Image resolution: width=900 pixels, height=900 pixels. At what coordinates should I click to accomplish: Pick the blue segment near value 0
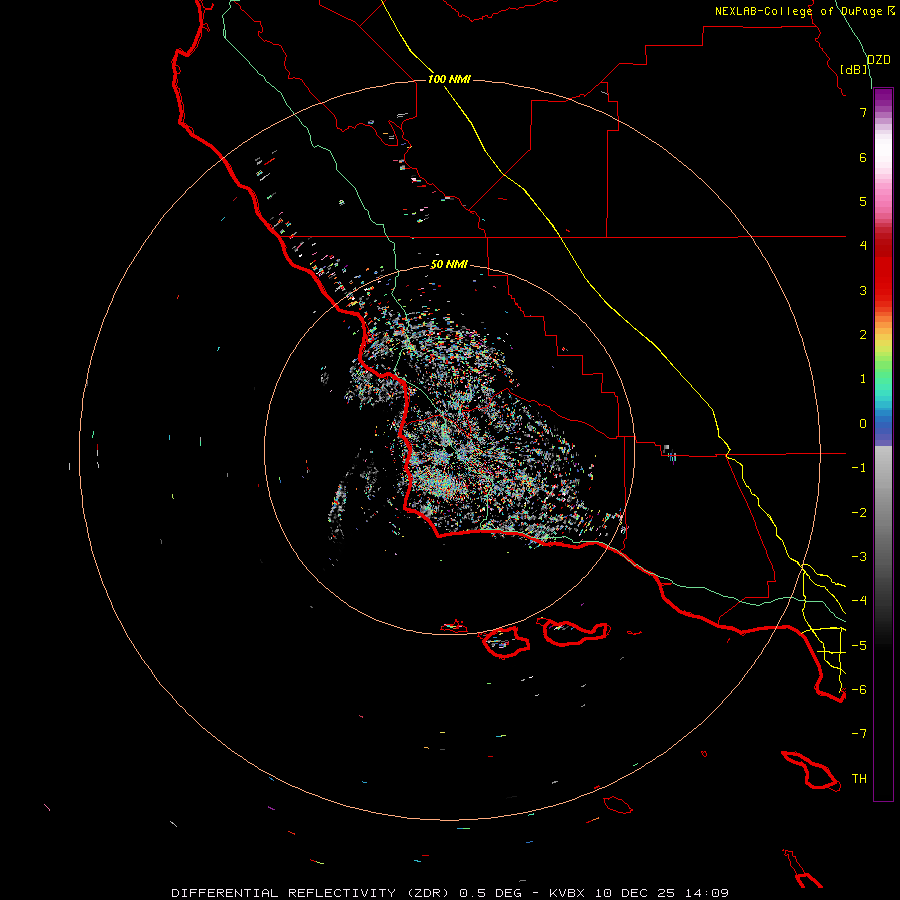tap(883, 425)
